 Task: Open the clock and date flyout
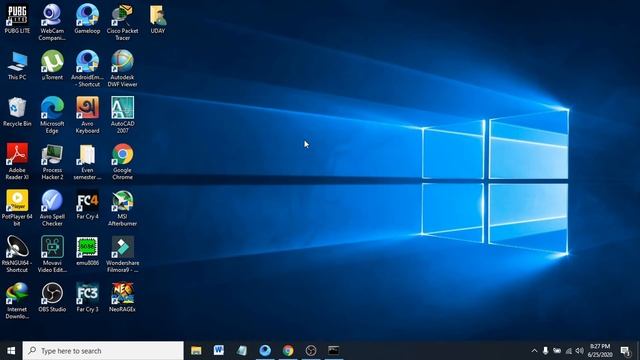[x=600, y=351]
